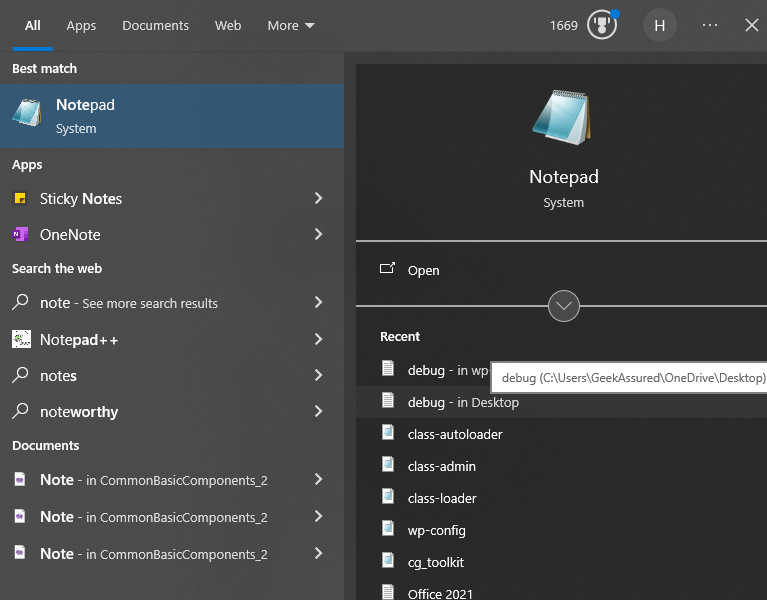Click the Notepad++ search suggestion icon
This screenshot has width=767, height=600.
pos(21,339)
